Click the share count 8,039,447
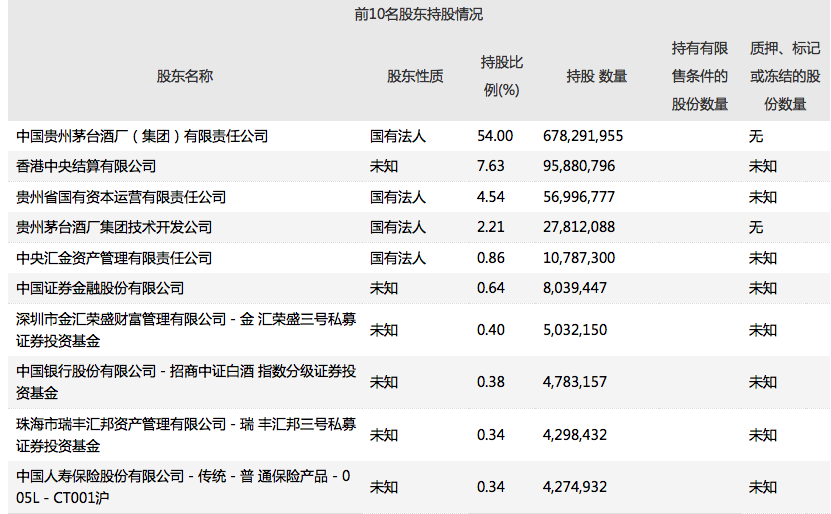 (x=575, y=288)
